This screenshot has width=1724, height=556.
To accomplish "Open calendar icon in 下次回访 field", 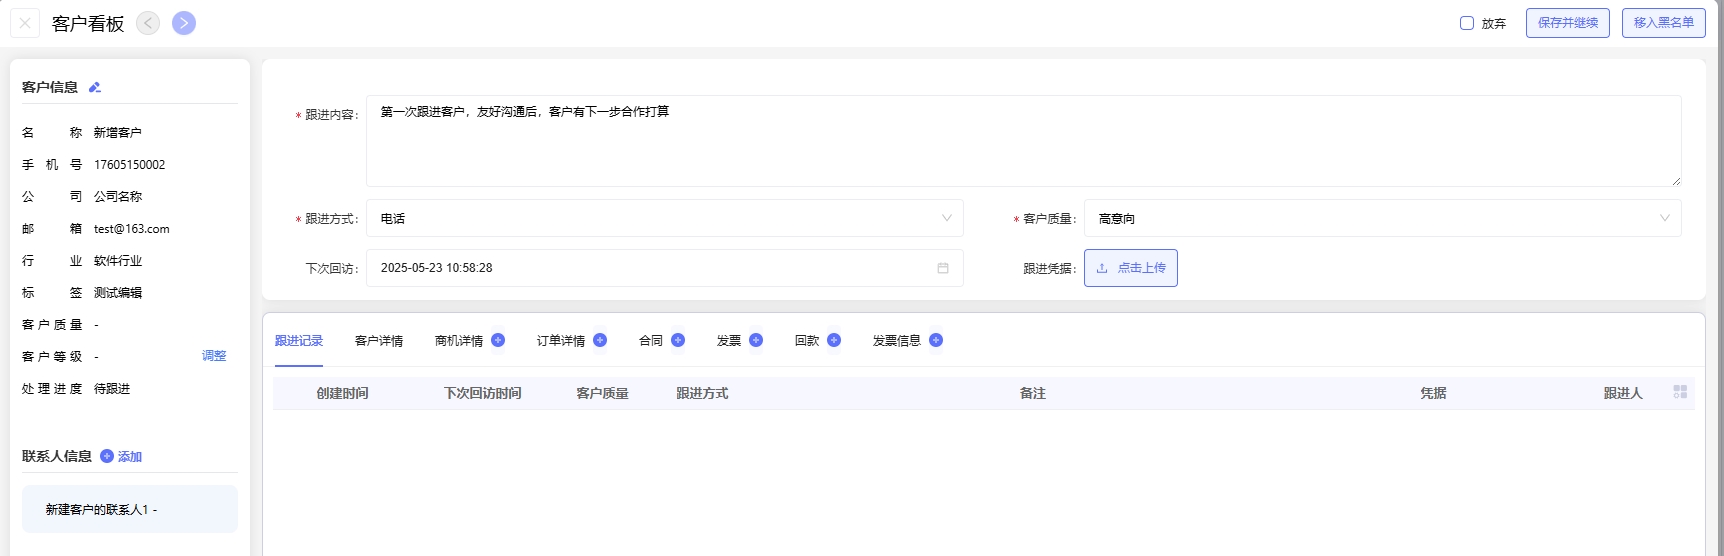I will click(942, 268).
